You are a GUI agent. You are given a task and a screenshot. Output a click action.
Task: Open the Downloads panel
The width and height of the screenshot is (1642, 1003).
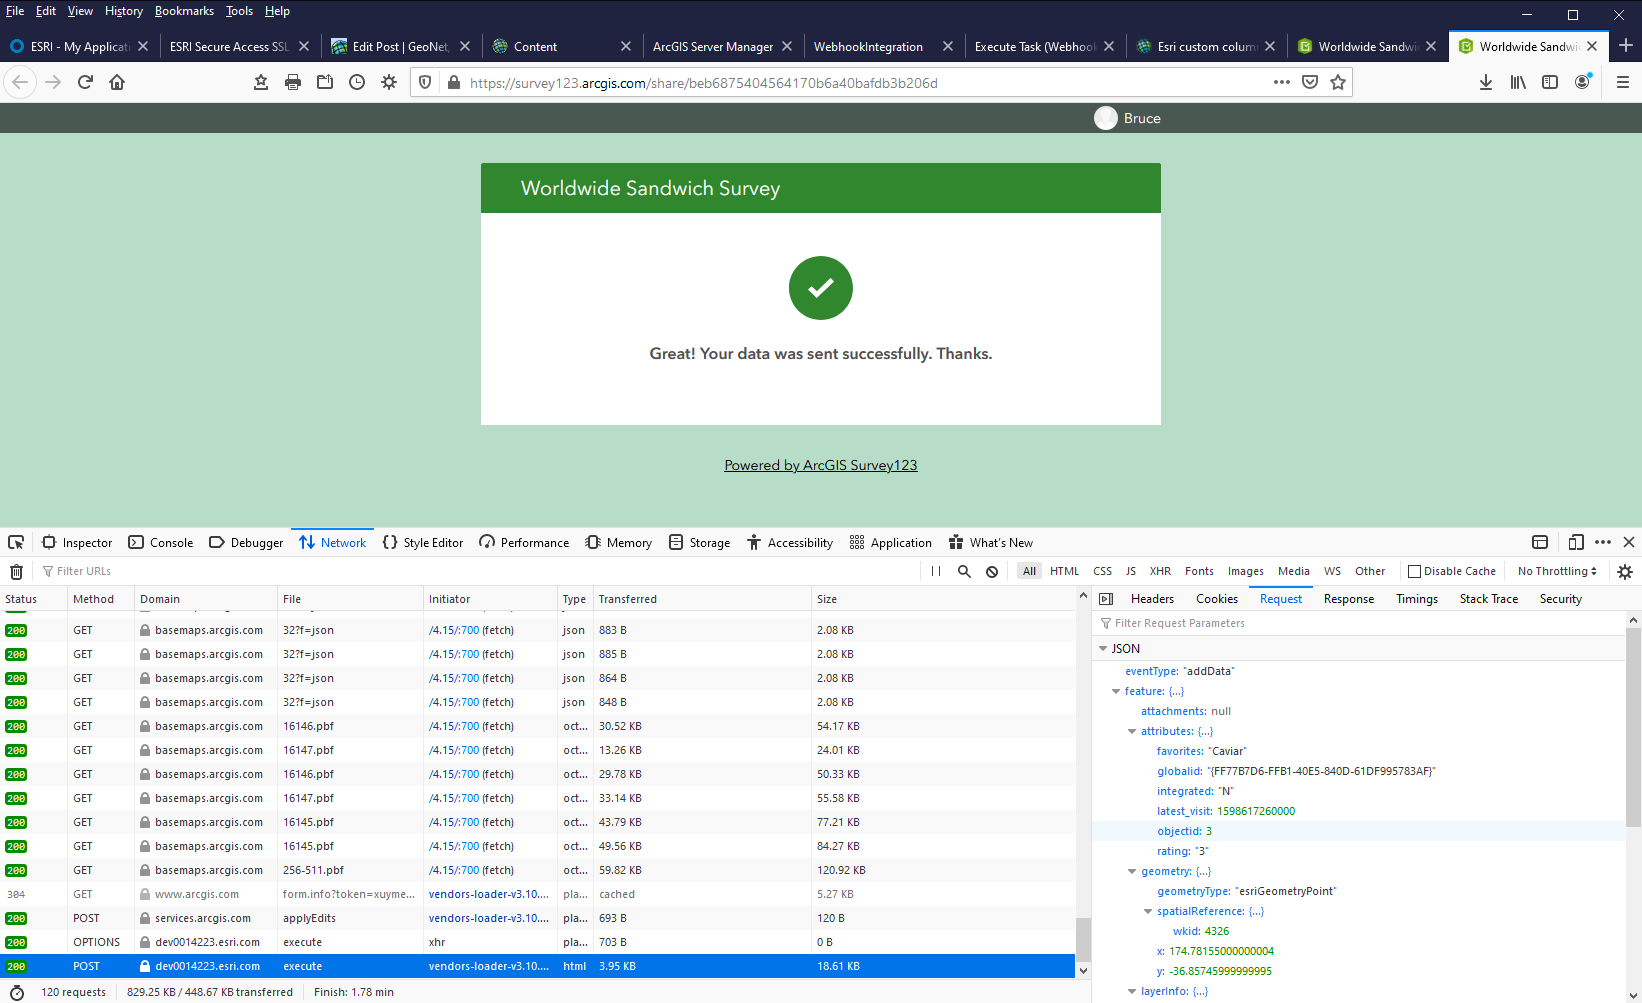pos(1486,82)
